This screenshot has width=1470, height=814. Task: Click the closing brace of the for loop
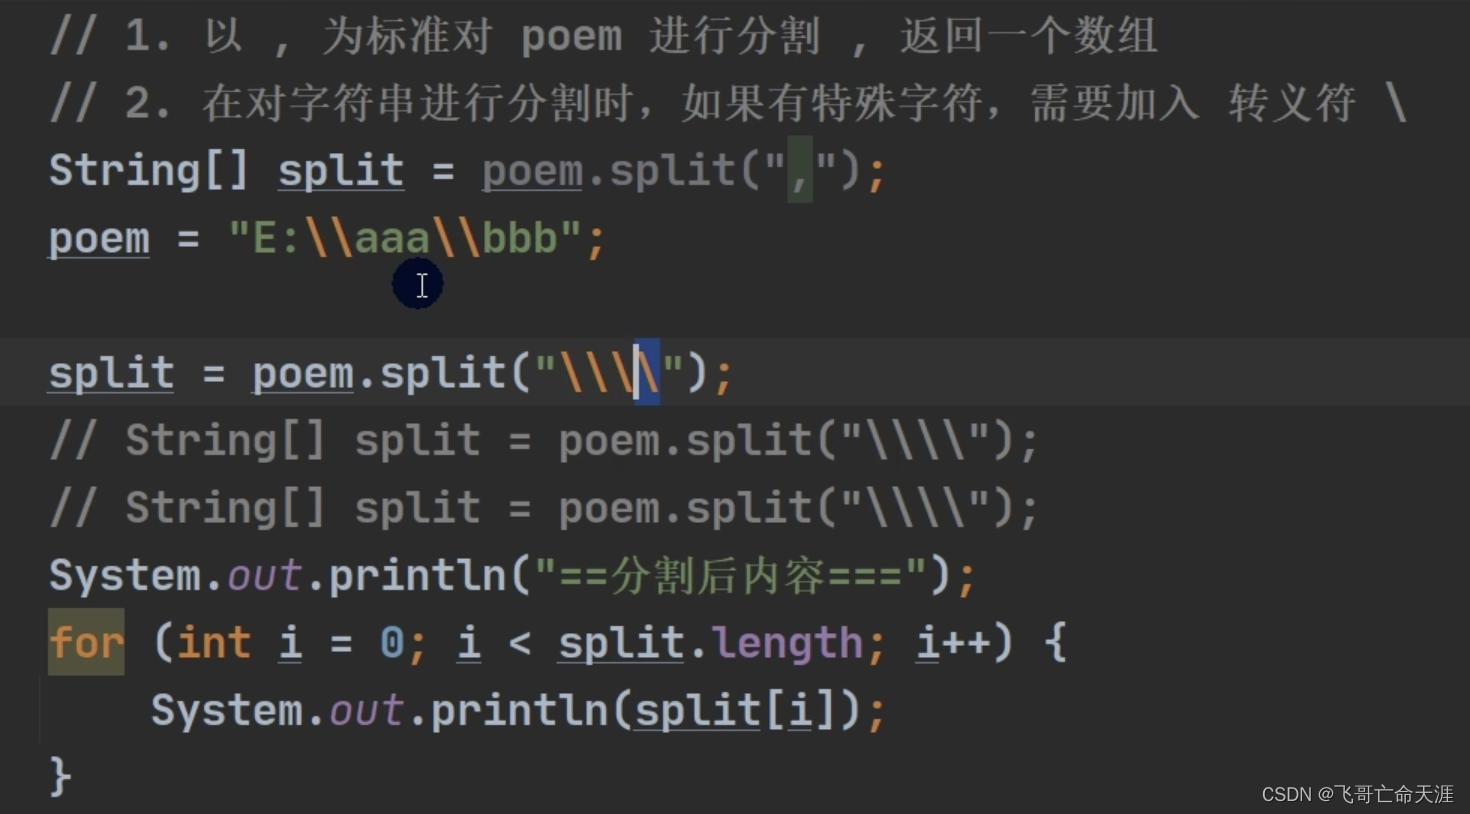(60, 777)
